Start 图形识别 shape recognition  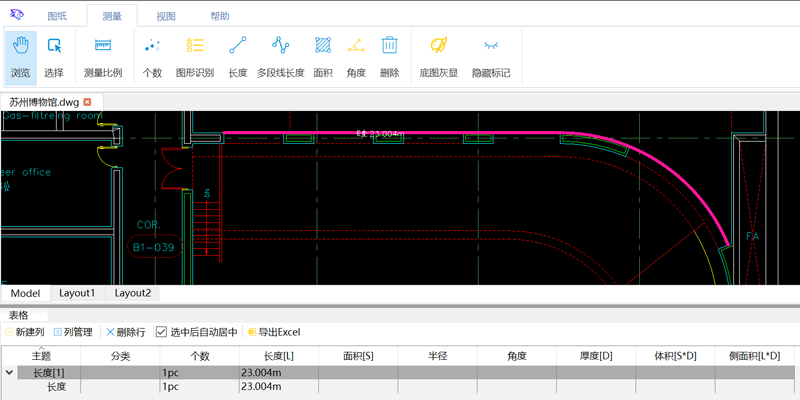195,56
